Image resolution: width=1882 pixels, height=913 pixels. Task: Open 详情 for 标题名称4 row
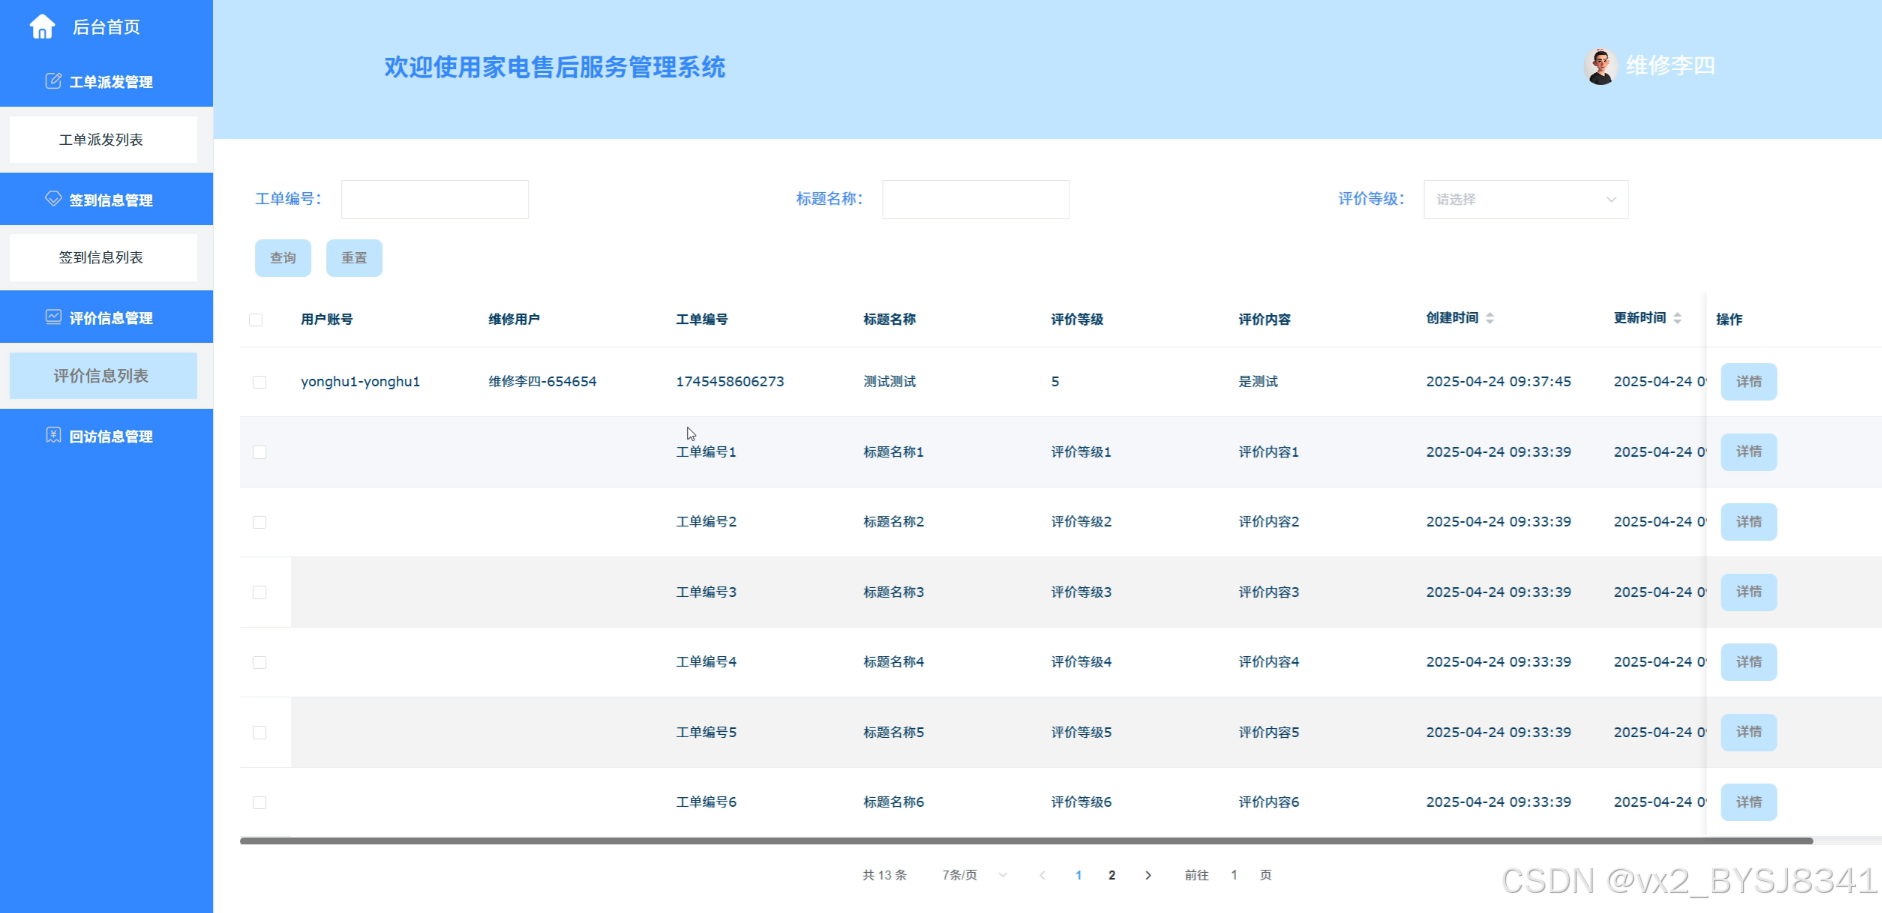(x=1749, y=662)
